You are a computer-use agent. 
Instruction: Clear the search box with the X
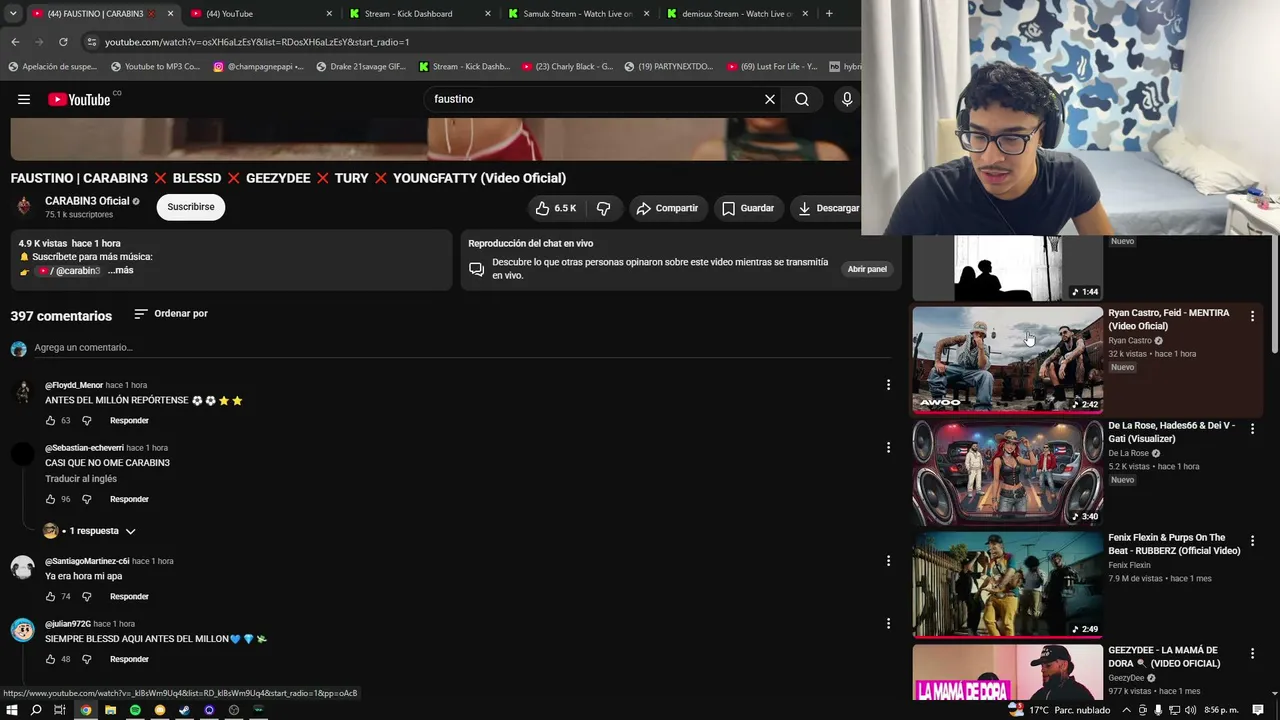point(770,99)
